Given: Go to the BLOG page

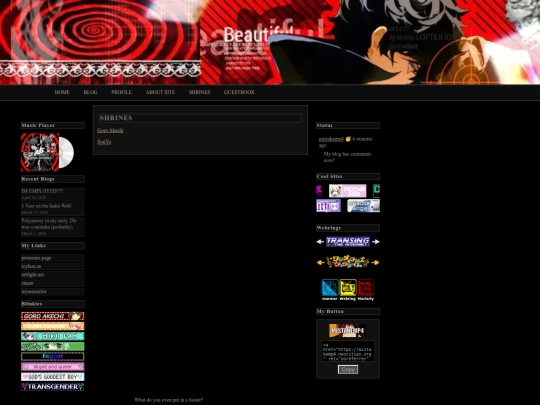Looking at the screenshot, I should click(x=90, y=92).
